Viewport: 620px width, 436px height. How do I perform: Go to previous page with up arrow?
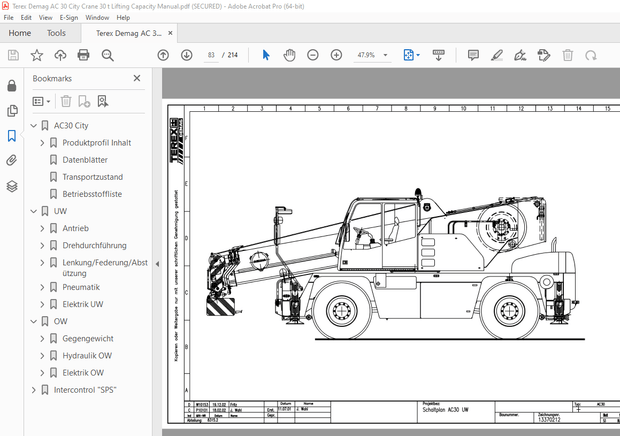point(163,55)
